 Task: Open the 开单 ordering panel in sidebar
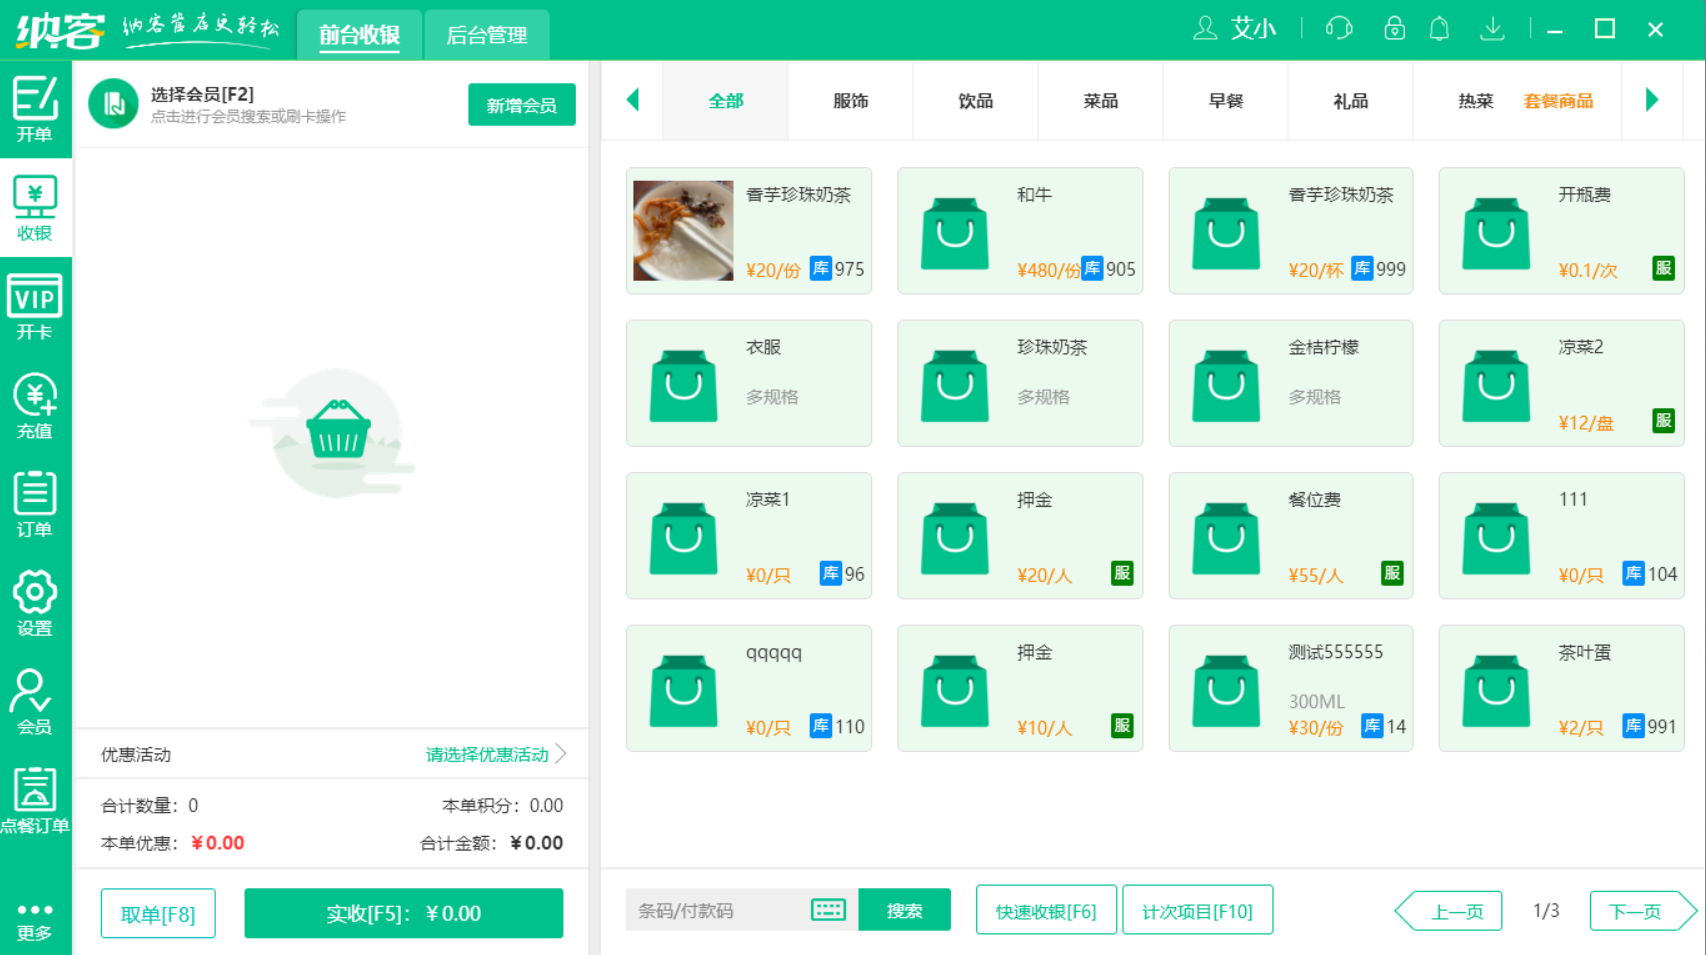click(36, 107)
